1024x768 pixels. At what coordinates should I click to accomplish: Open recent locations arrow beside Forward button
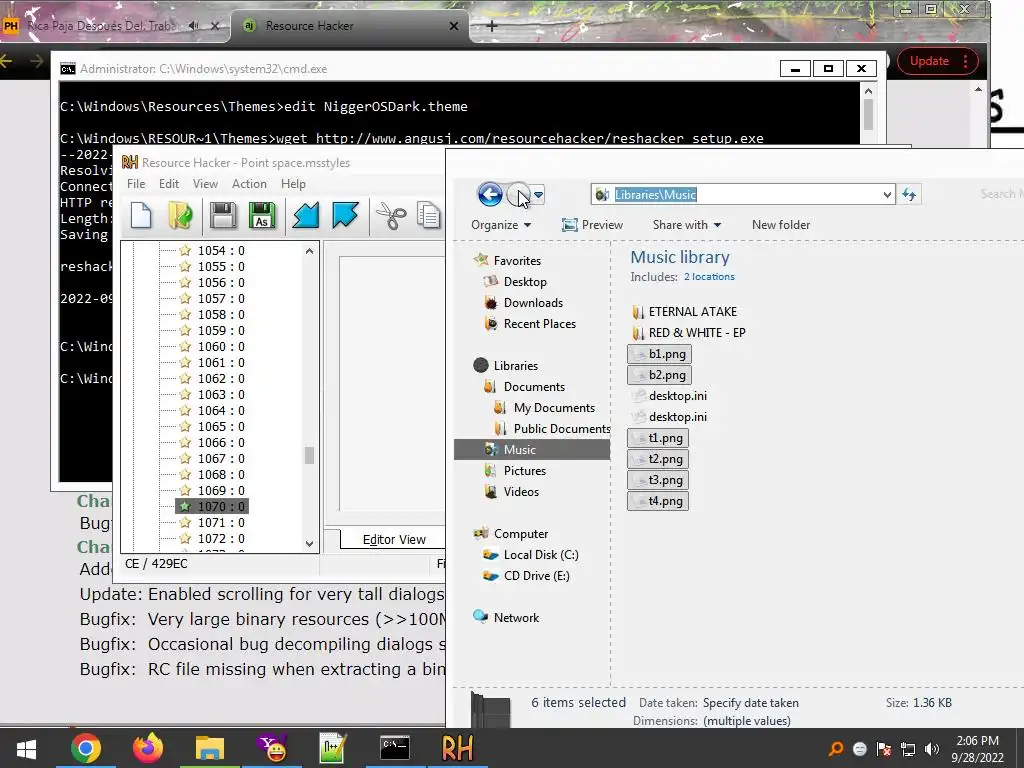point(539,195)
